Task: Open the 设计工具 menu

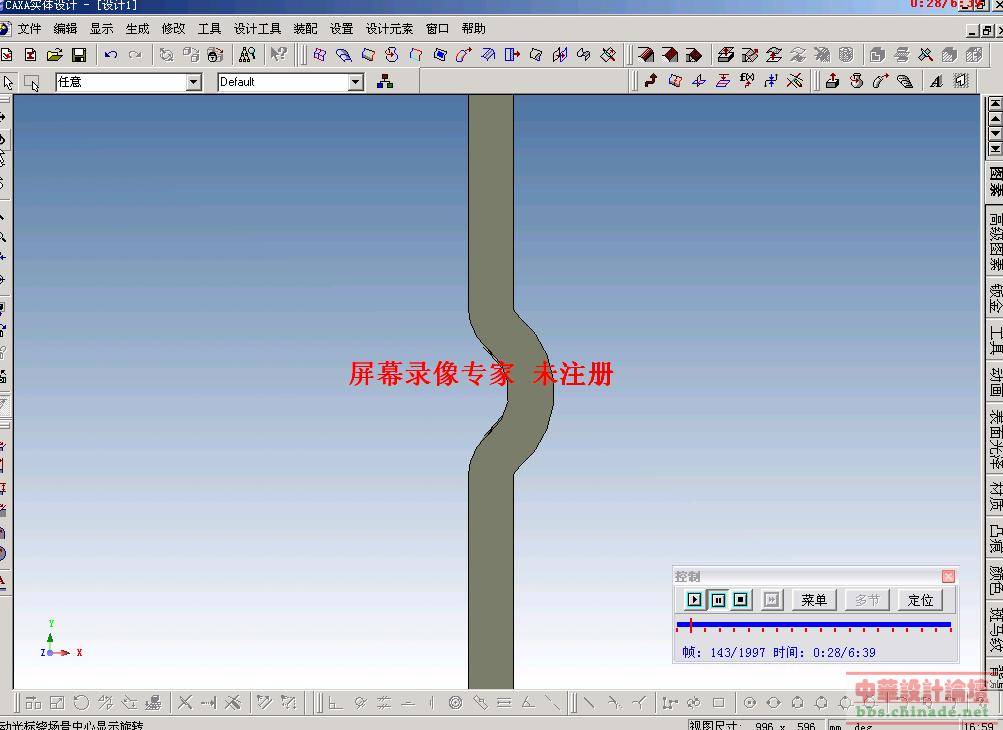Action: (x=257, y=29)
